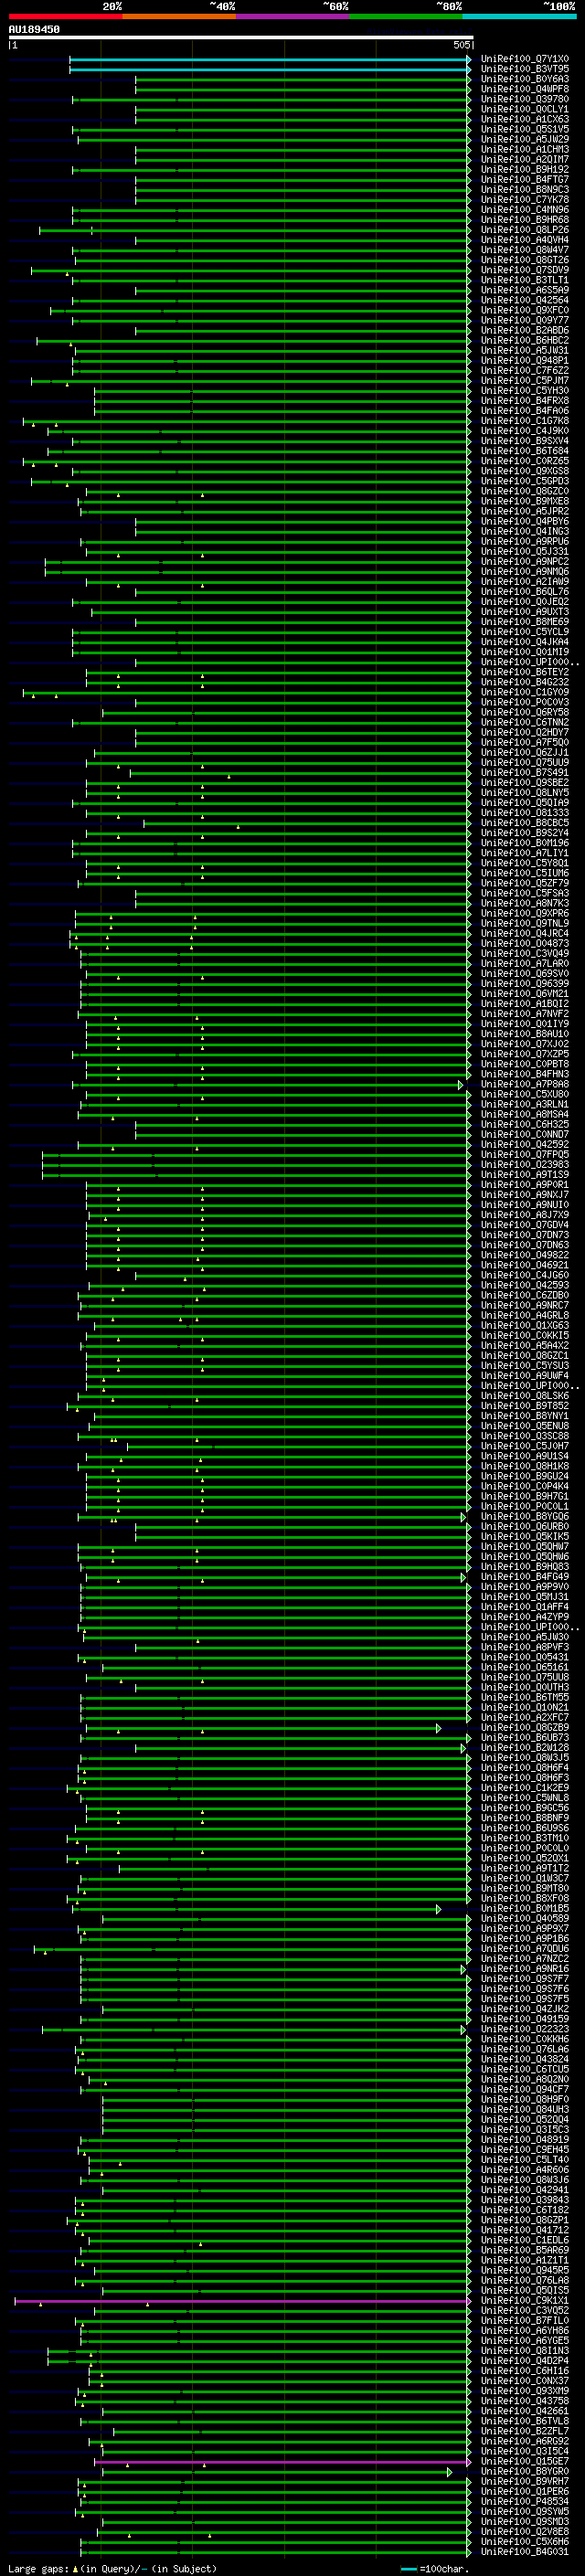Click the orange ~40% identity legend segment
Screen dimensions: 585x2576
tap(179, 16)
